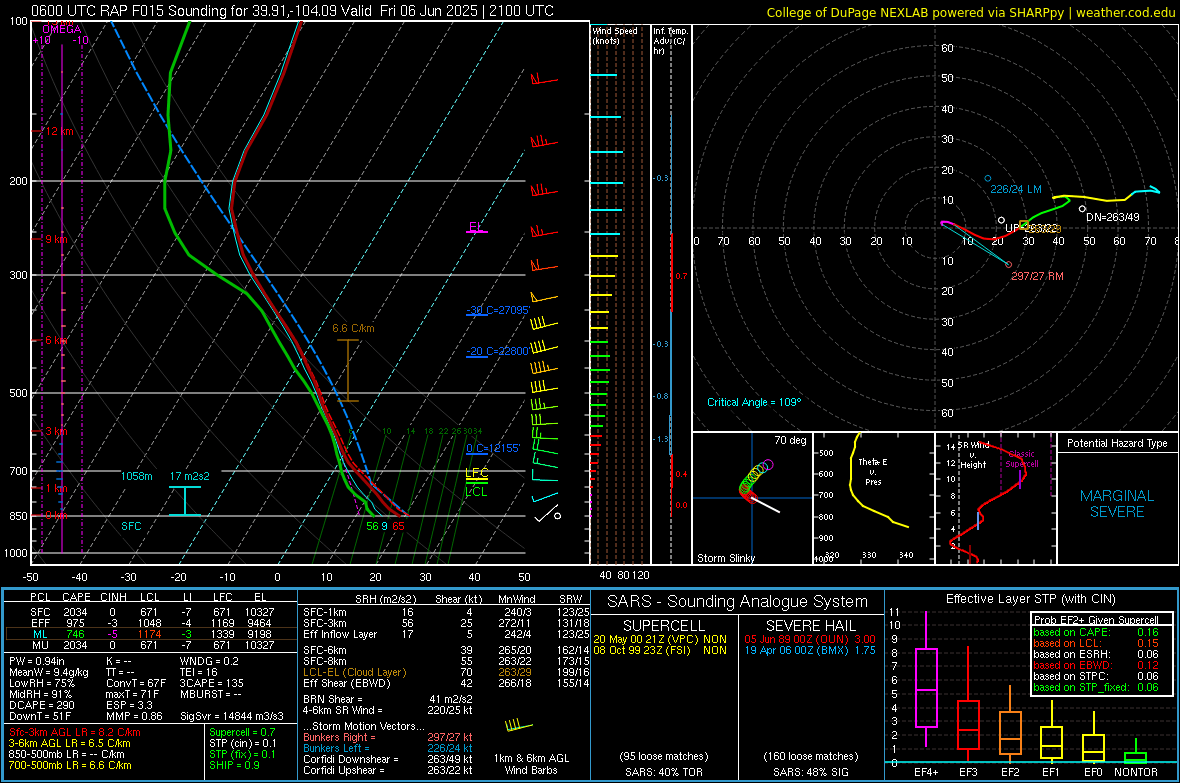
Task: Click the 'Wind Speed (knots)' panel header
Action: click(x=615, y=35)
